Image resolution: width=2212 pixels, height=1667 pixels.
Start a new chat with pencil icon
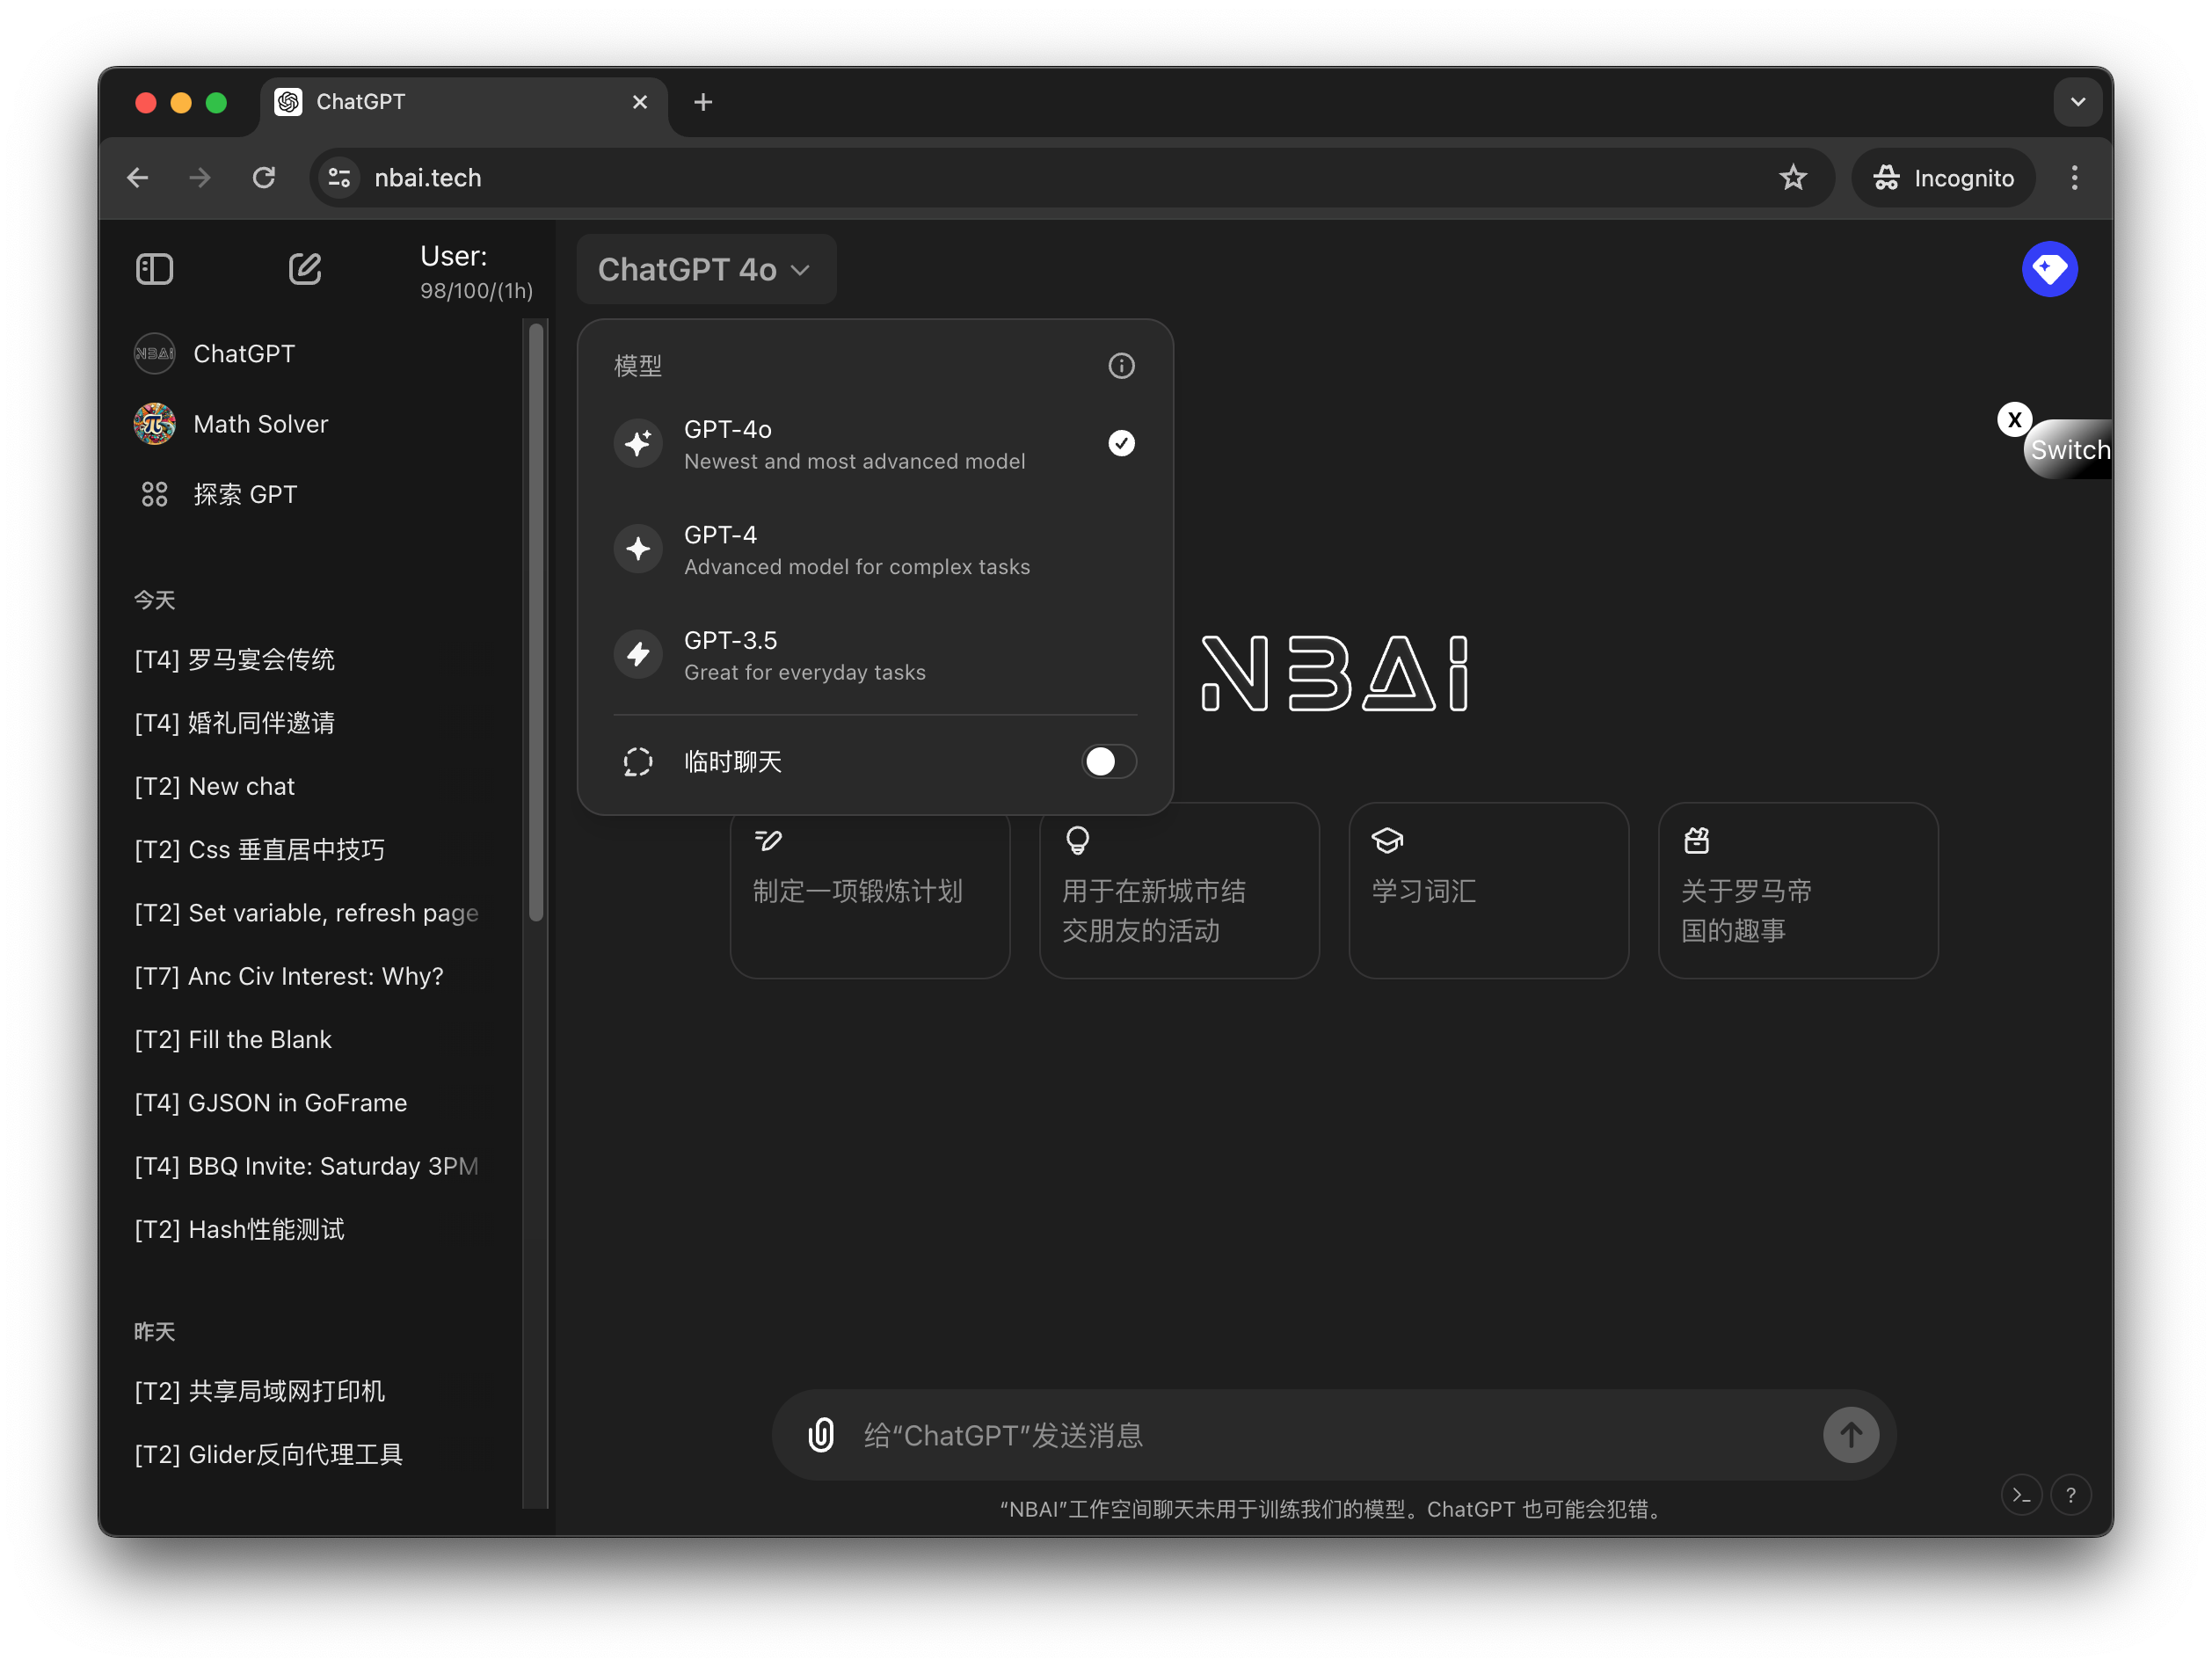click(305, 269)
